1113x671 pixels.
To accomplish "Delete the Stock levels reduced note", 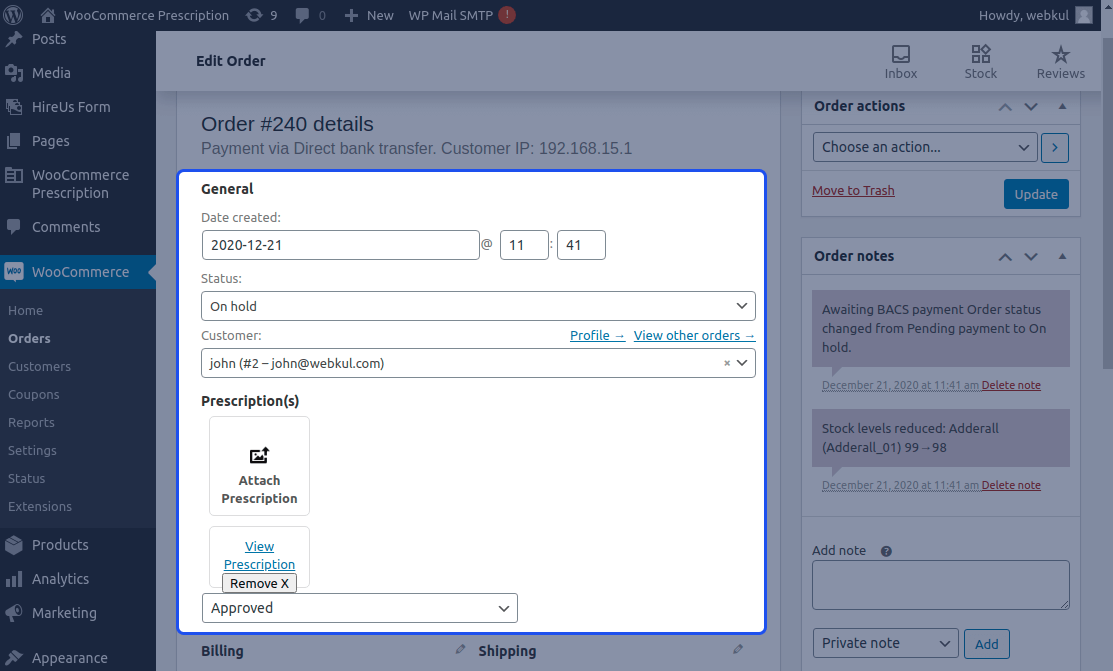I will pyautogui.click(x=1011, y=485).
